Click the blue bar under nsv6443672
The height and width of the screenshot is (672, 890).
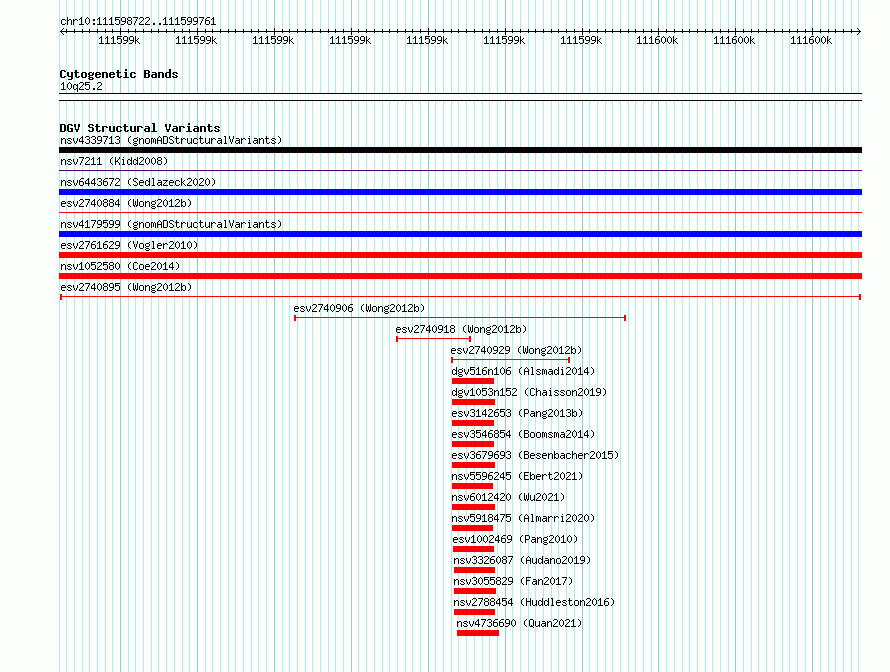point(460,192)
